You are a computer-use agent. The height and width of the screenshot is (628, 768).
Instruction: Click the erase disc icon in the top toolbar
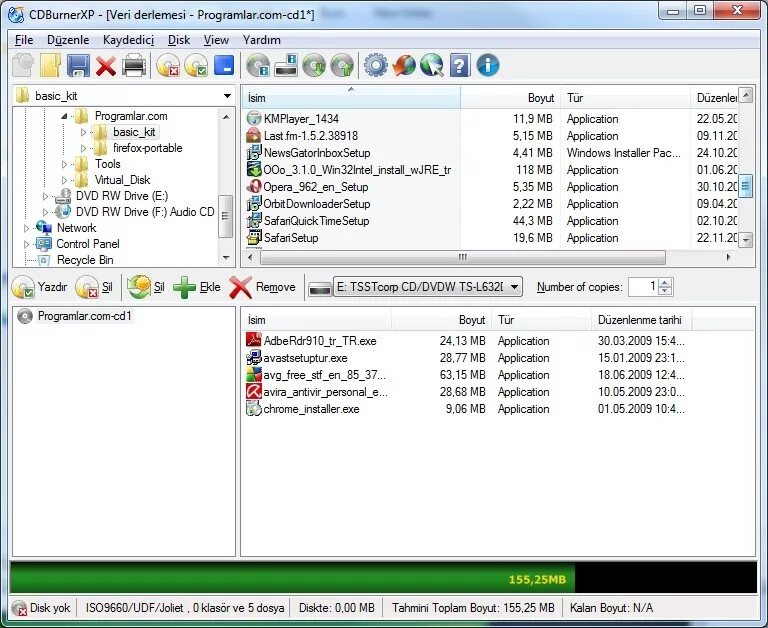tap(168, 66)
